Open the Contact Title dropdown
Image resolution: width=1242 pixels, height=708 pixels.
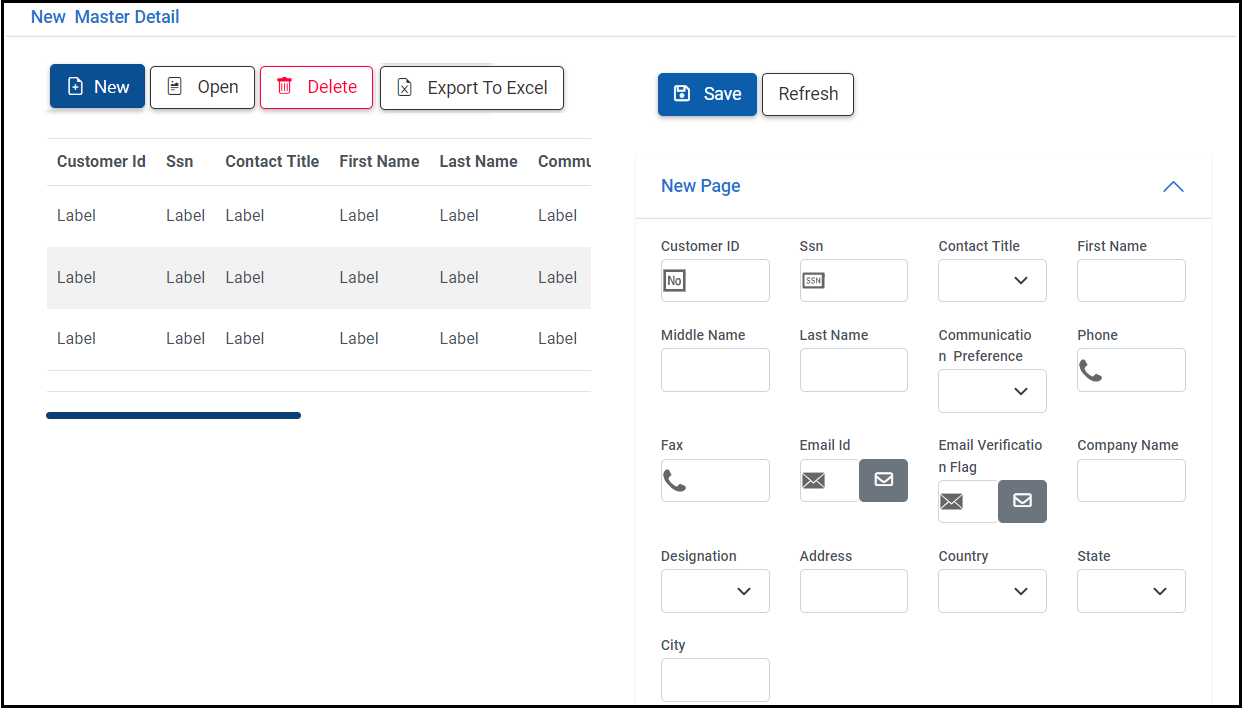[992, 281]
